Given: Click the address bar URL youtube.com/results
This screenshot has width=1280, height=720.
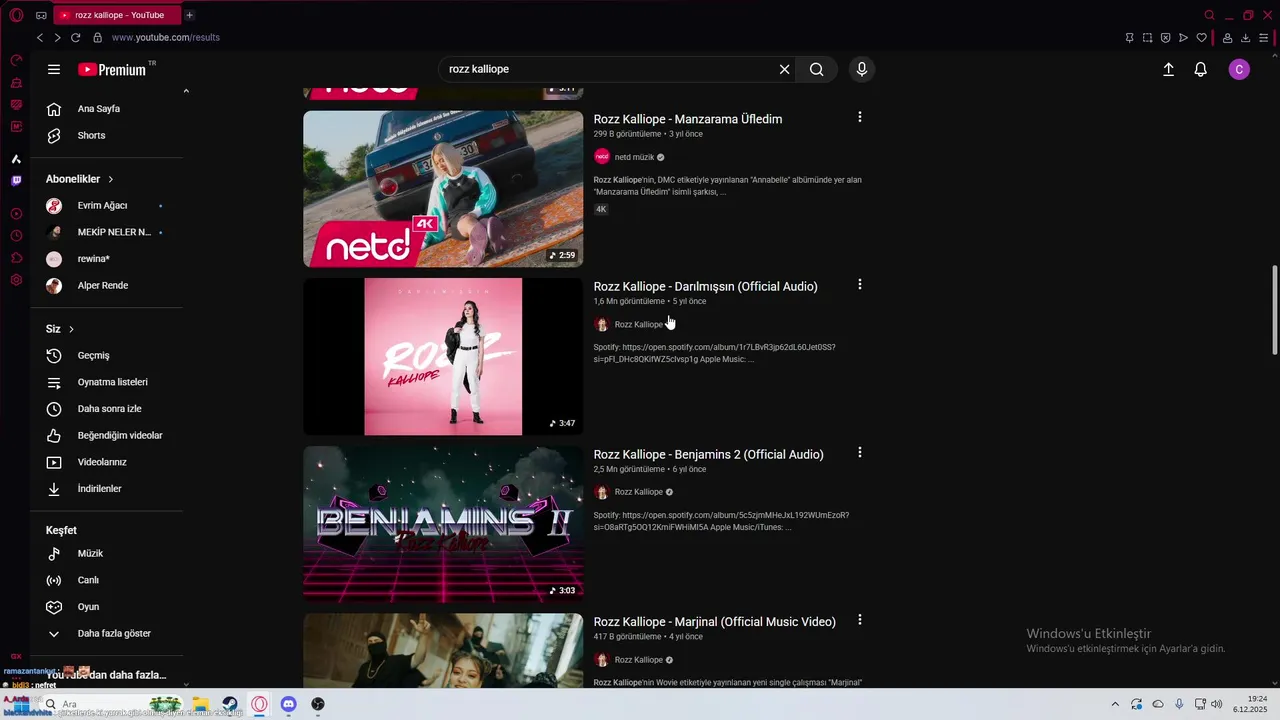Looking at the screenshot, I should [165, 37].
